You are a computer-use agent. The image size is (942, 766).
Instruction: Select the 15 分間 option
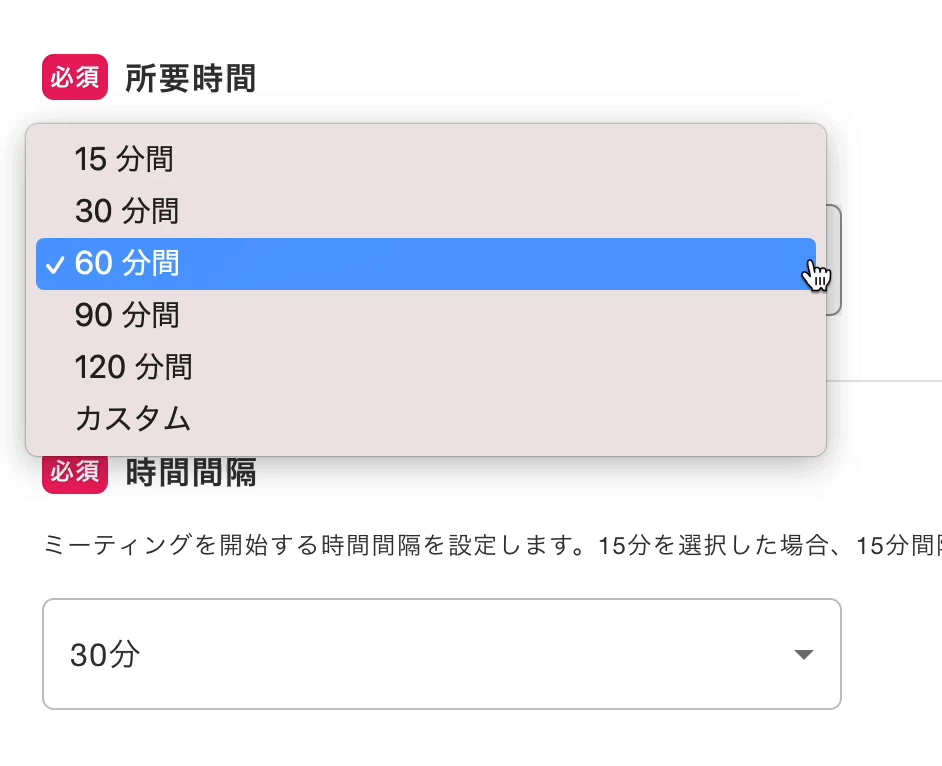tap(124, 159)
